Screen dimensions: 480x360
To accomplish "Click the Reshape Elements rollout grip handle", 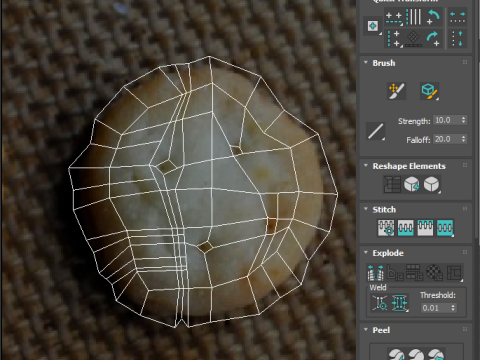I will coord(465,165).
